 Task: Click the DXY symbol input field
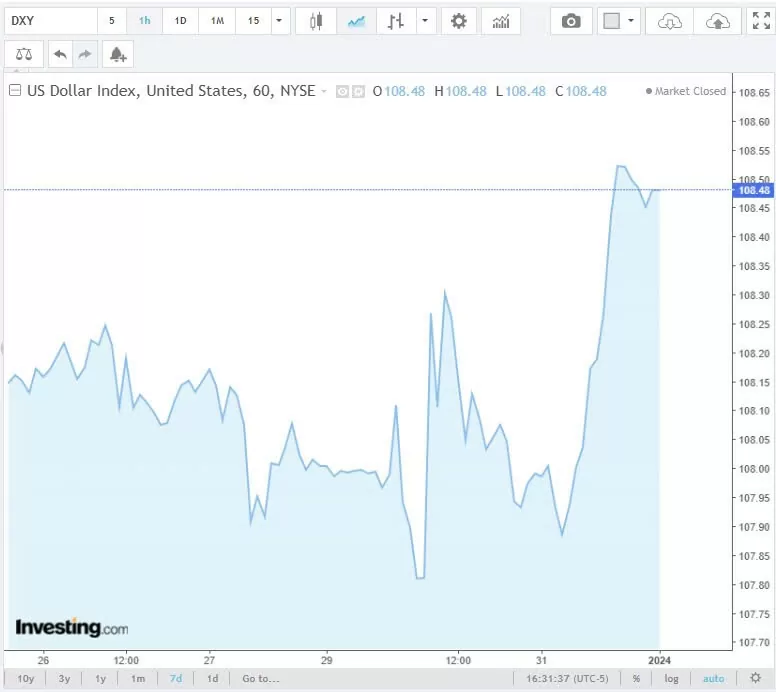(x=51, y=21)
